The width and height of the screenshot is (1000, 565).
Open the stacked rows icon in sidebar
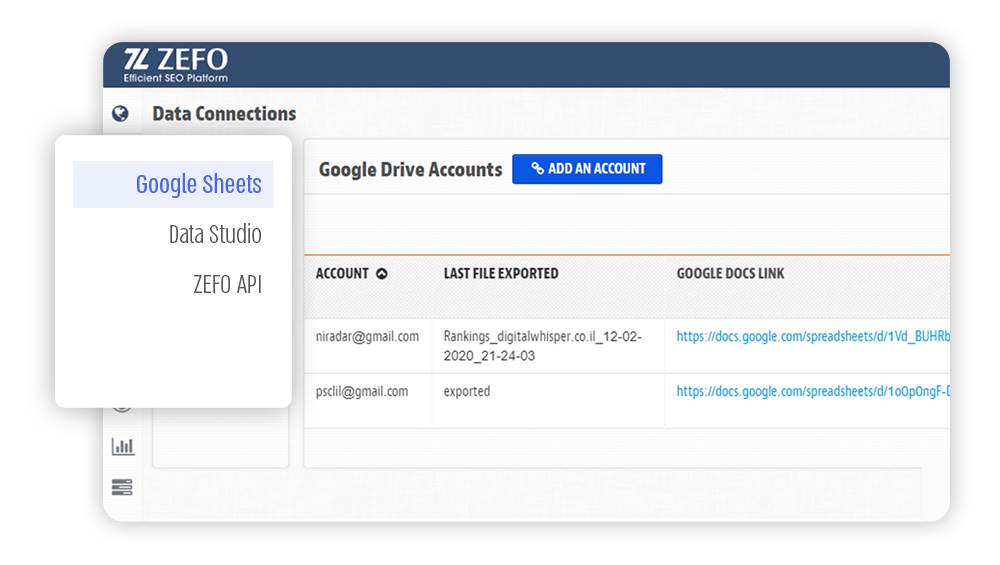(122, 487)
